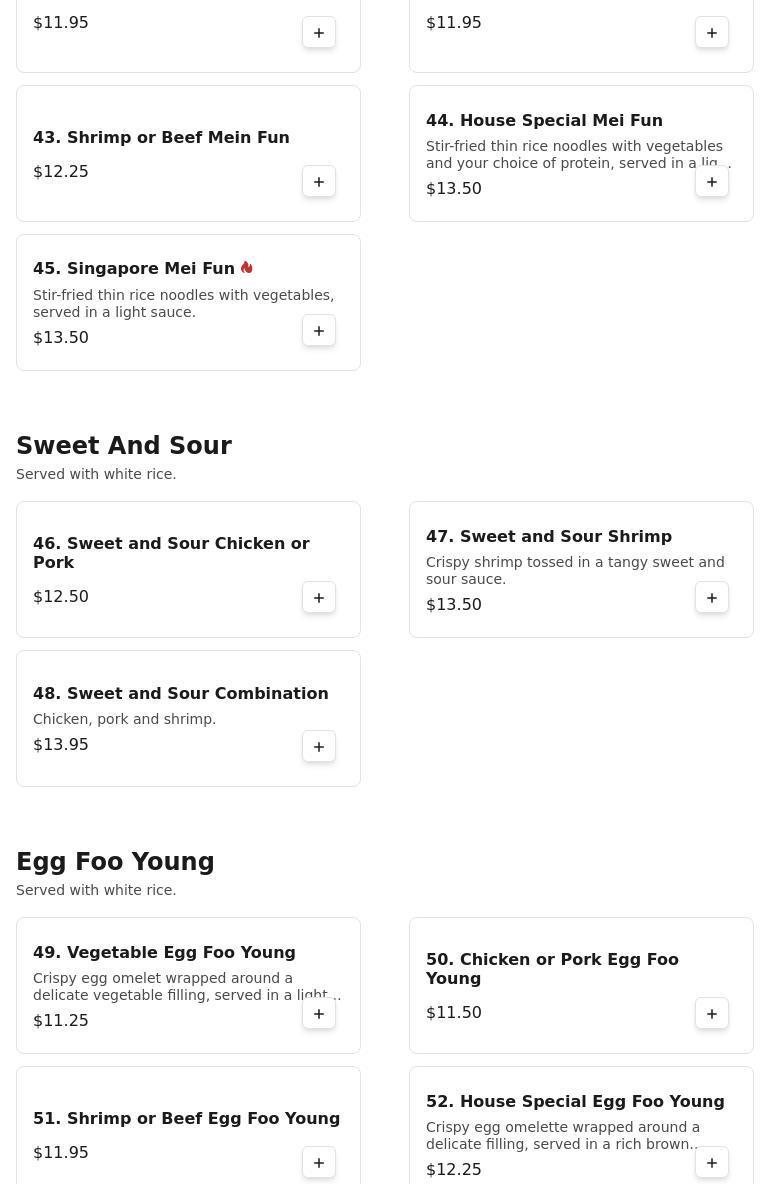Add Sweet and Sour Shrimp via plus
This screenshot has width=770, height=1184.
coord(711,598)
